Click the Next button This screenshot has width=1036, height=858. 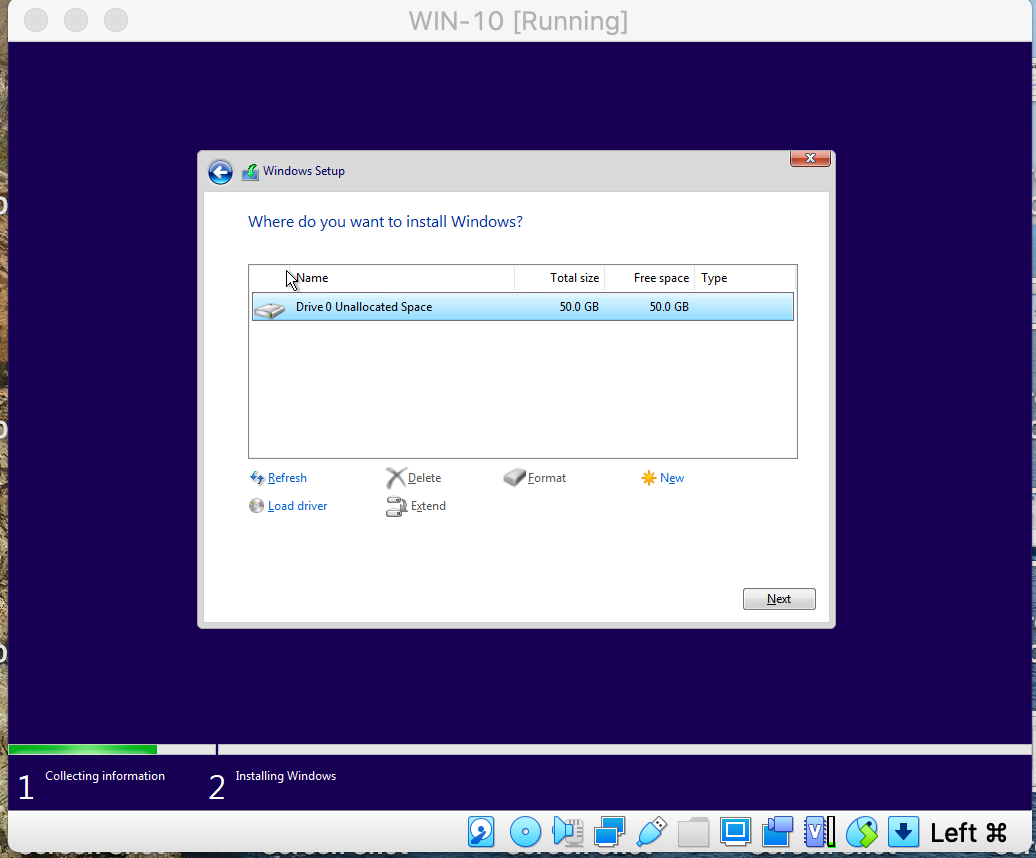pyautogui.click(x=779, y=598)
